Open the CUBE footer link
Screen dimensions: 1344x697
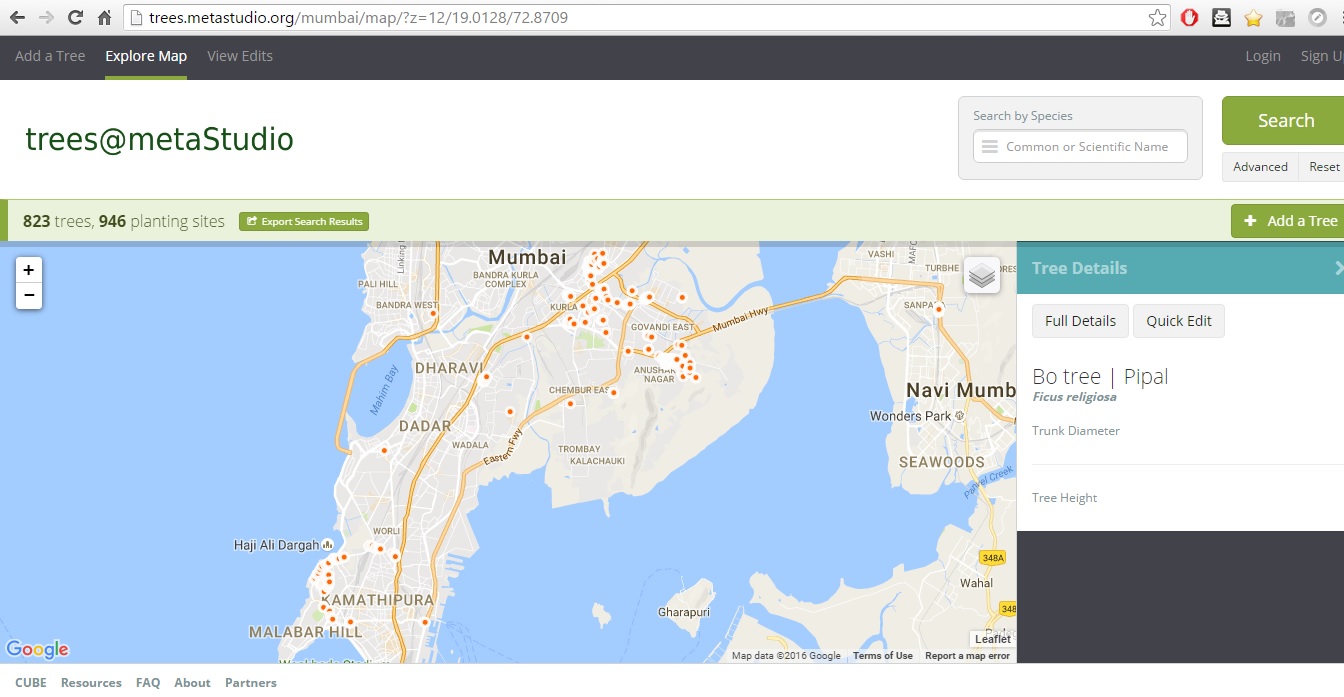pyautogui.click(x=31, y=683)
